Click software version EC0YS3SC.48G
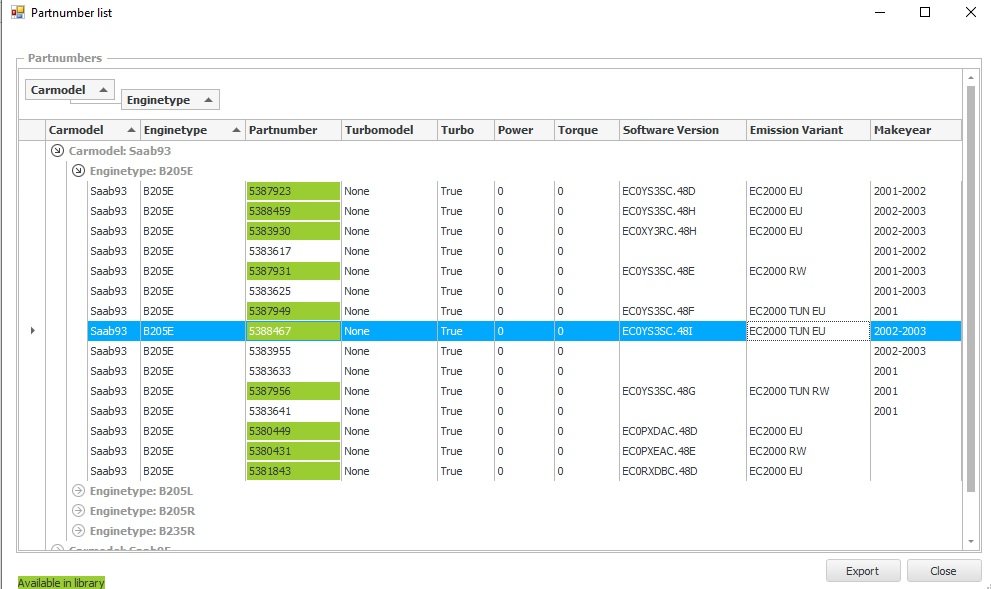 coord(659,391)
